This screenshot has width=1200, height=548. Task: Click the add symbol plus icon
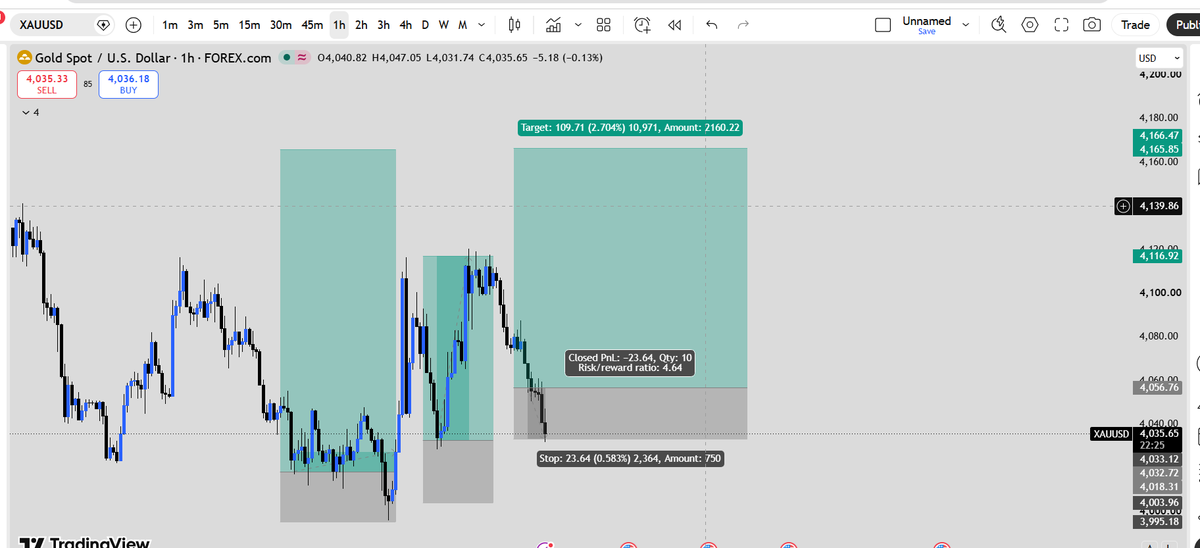coord(133,24)
